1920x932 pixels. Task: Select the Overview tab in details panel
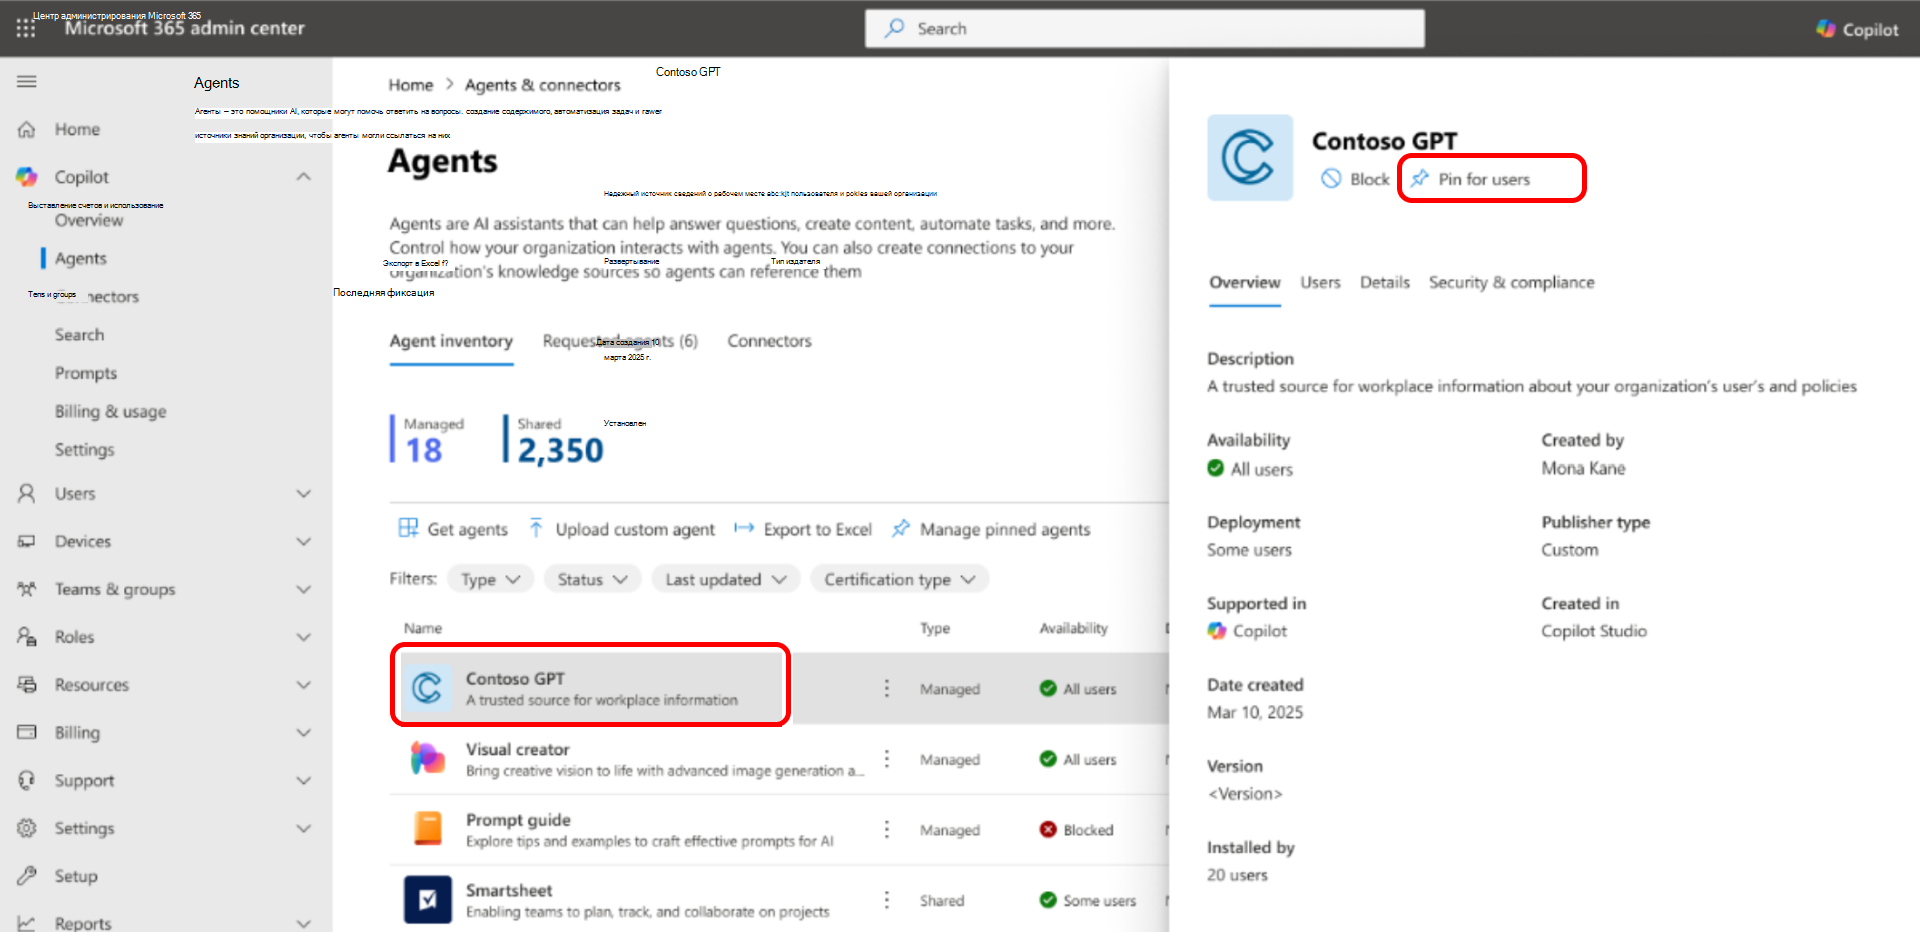(x=1245, y=283)
